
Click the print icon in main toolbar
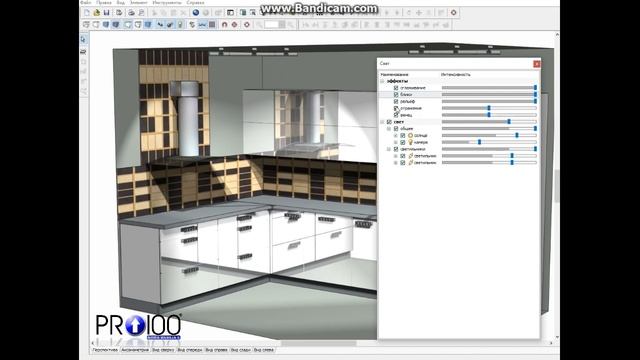(131, 13)
